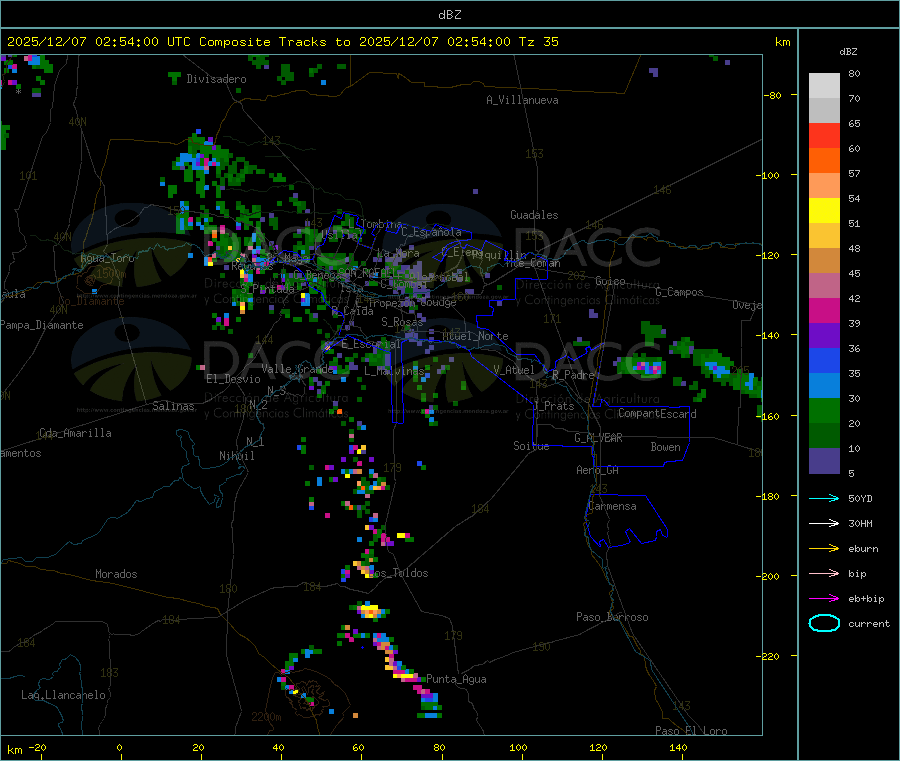This screenshot has width=900, height=761.
Task: Click the timestamp header 'Composite Tracks' line
Action: pyautogui.click(x=282, y=42)
